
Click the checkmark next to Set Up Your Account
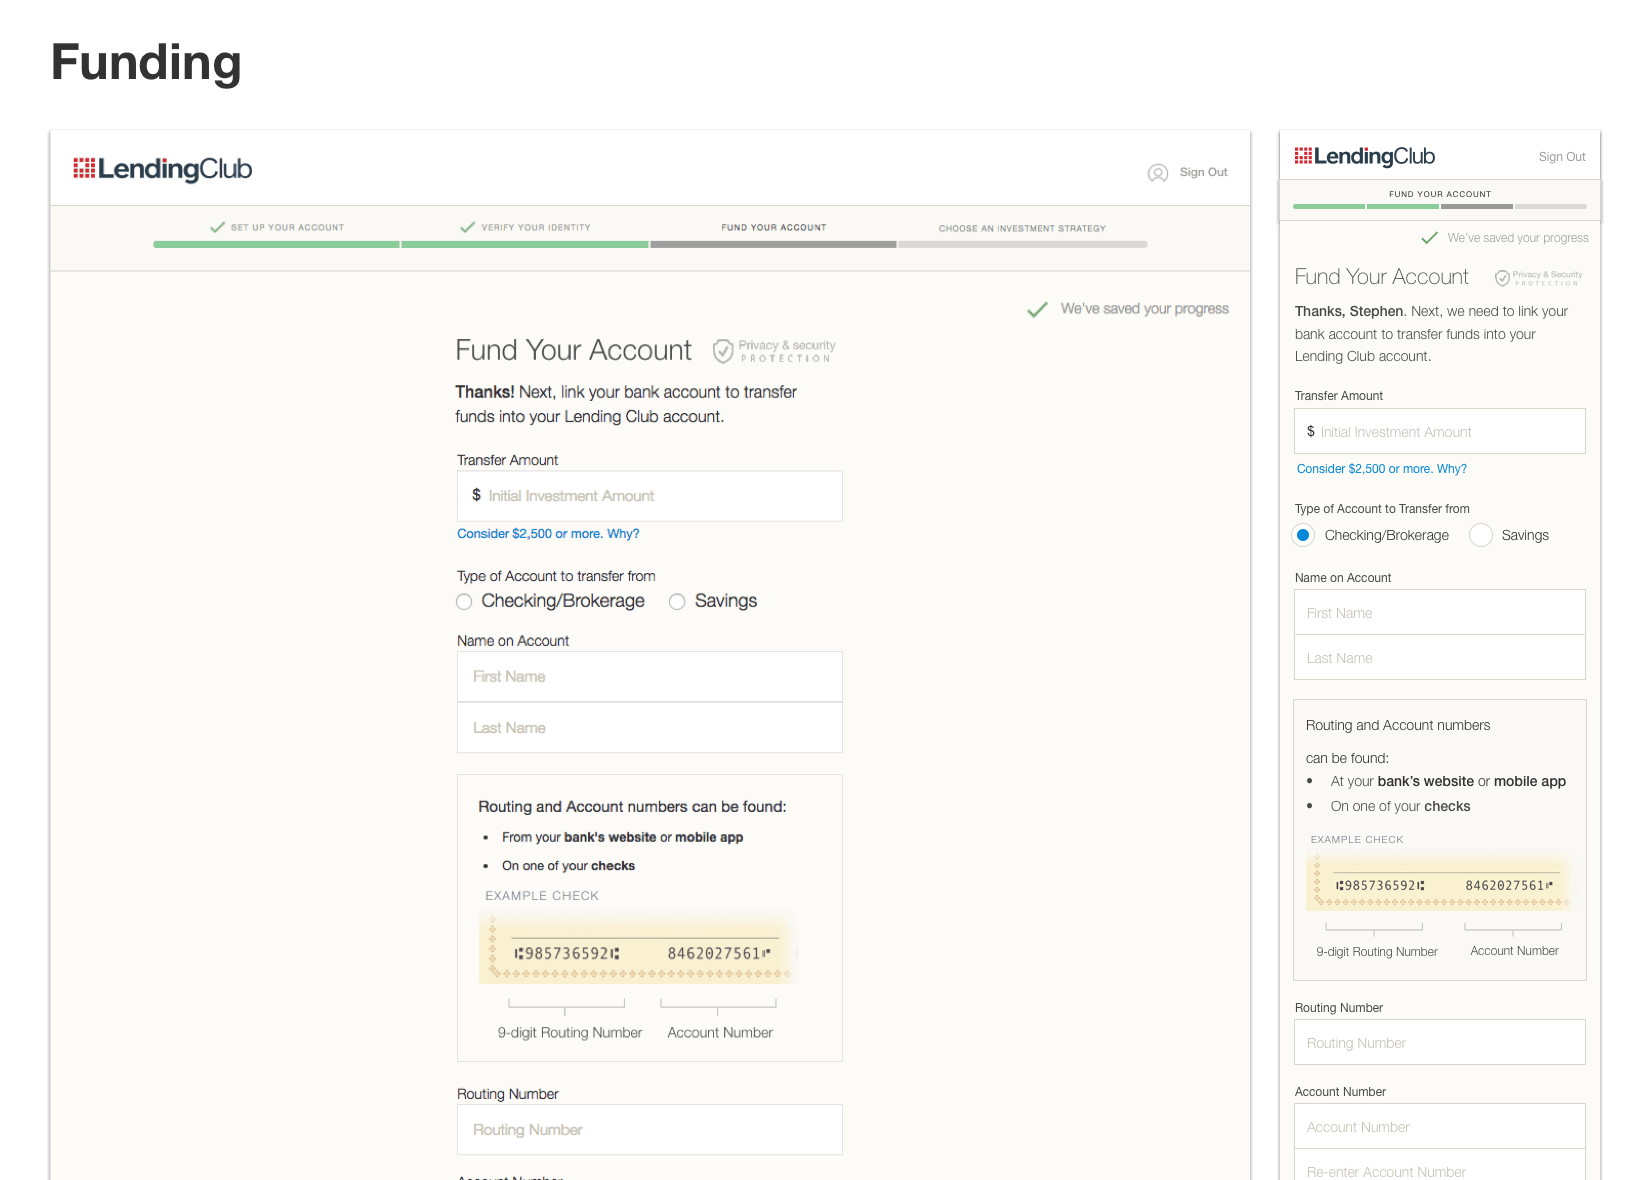coord(217,227)
